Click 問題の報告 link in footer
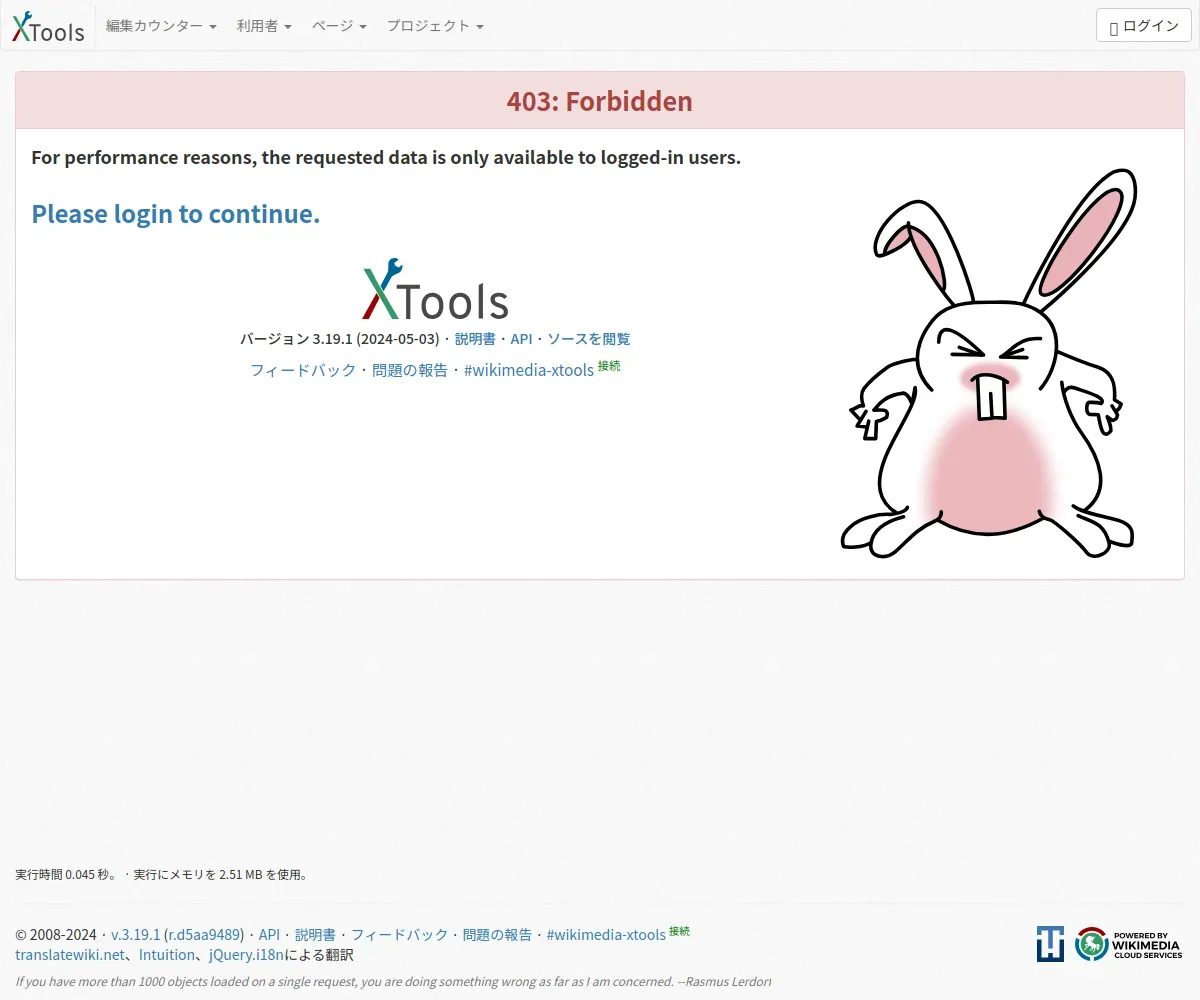This screenshot has width=1200, height=1000. [x=497, y=934]
